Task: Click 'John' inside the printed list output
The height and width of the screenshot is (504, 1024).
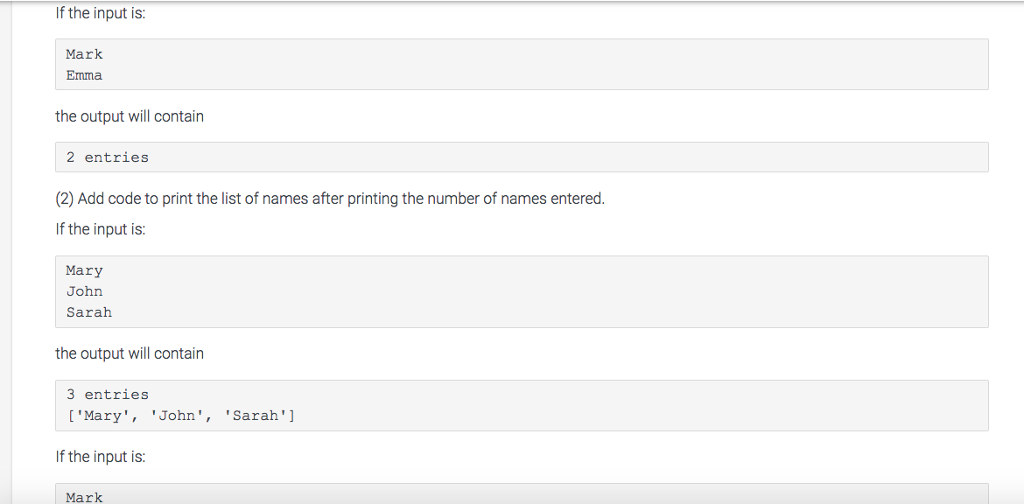Action: point(176,415)
